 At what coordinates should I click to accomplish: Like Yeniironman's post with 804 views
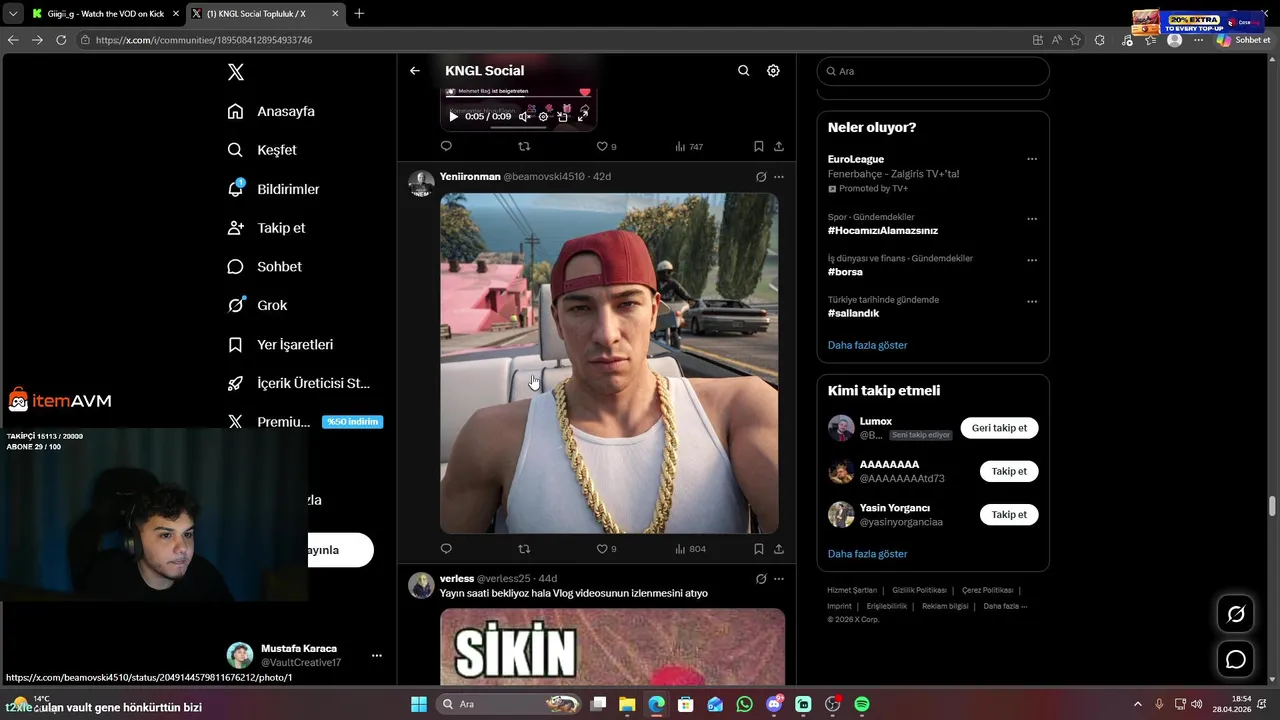pos(606,548)
